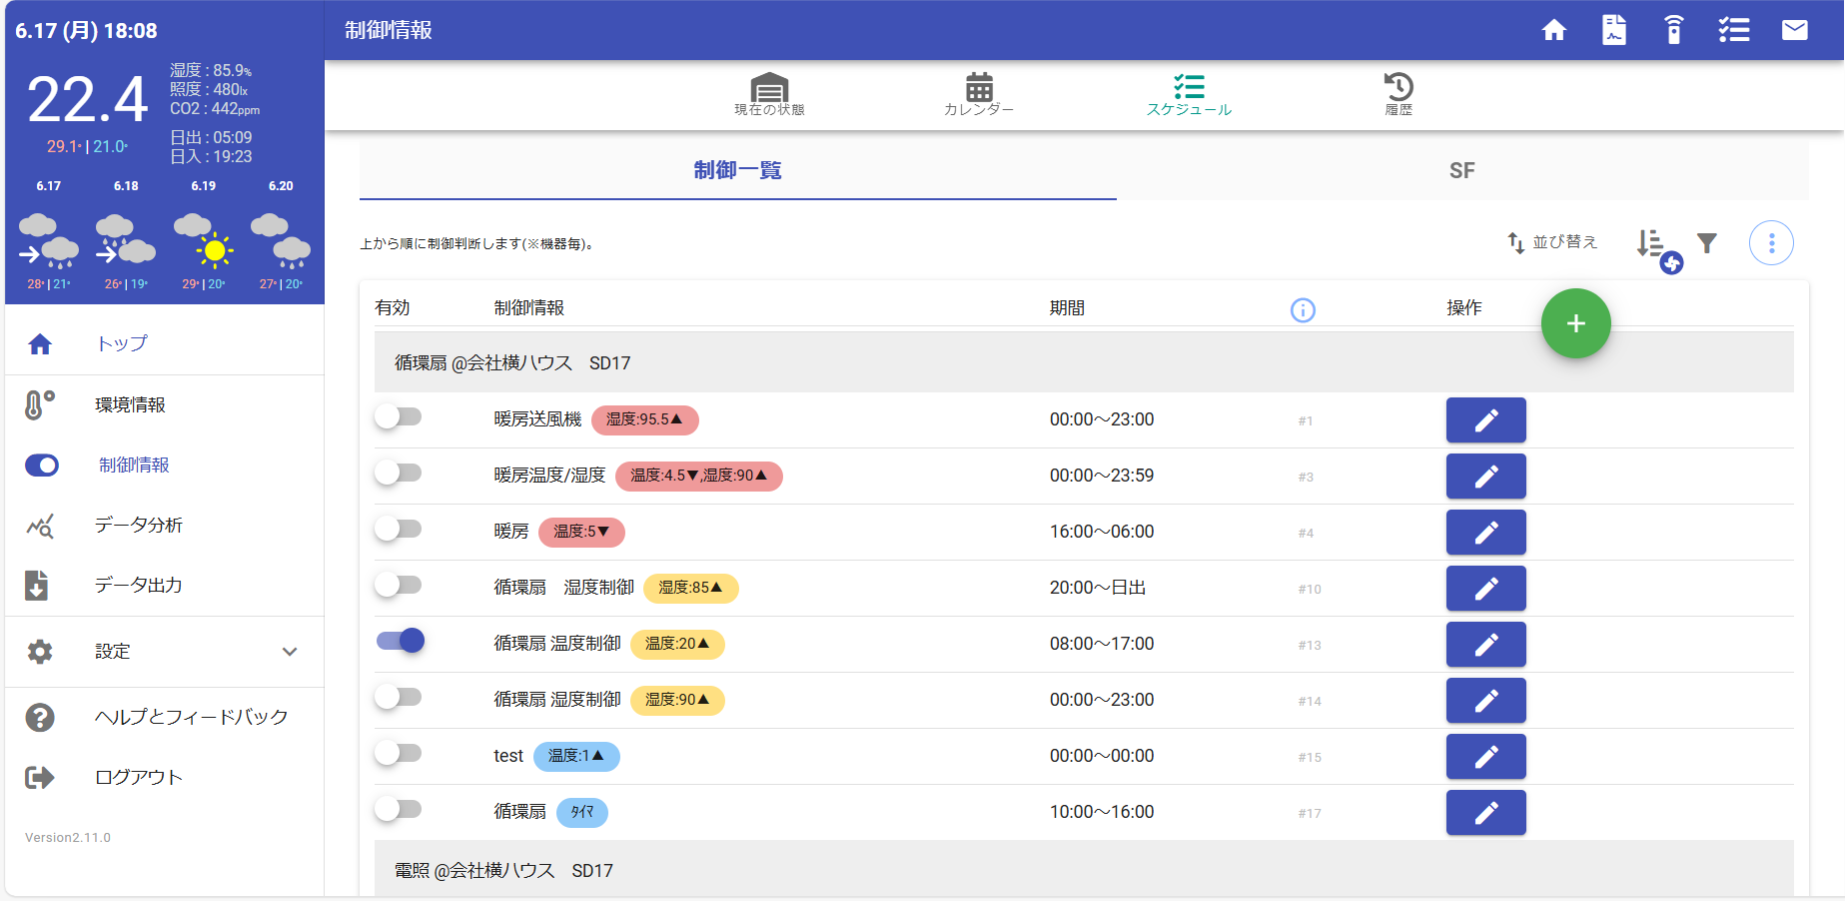Image resolution: width=1845 pixels, height=901 pixels.
Task: Edit the 循環扇 湿度制御 20:00~日出 row
Action: pos(1486,588)
